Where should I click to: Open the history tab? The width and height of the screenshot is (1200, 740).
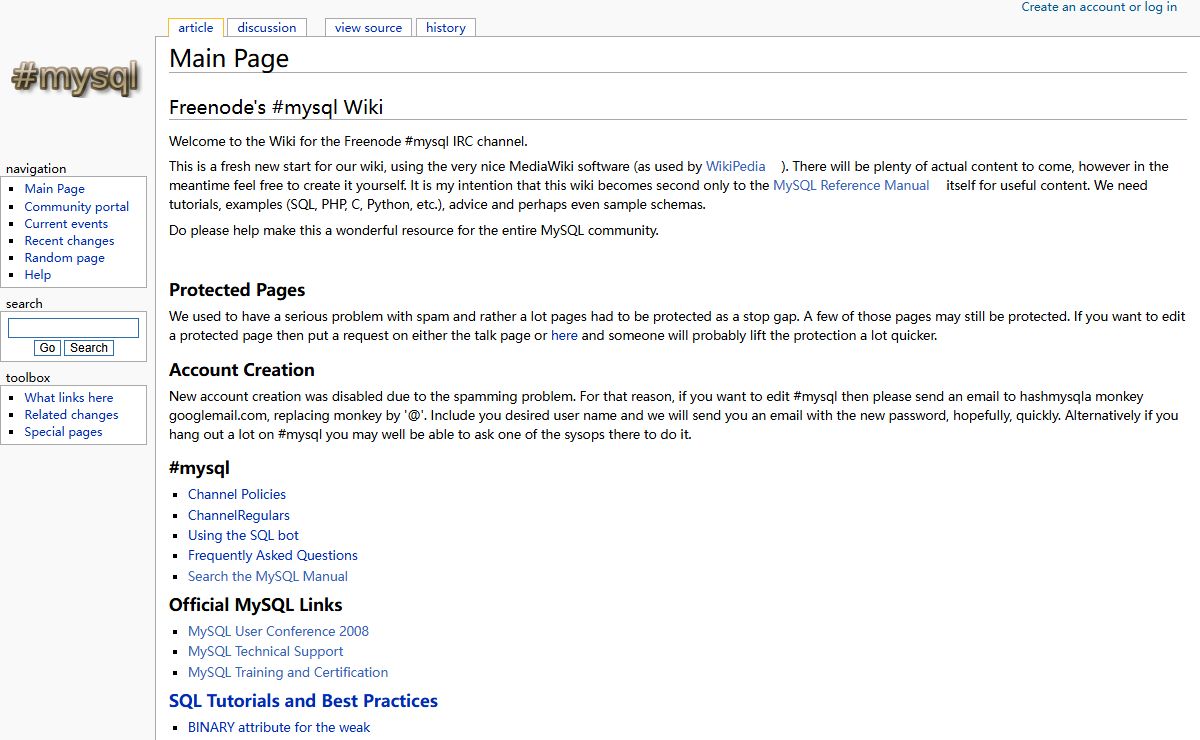pos(446,28)
